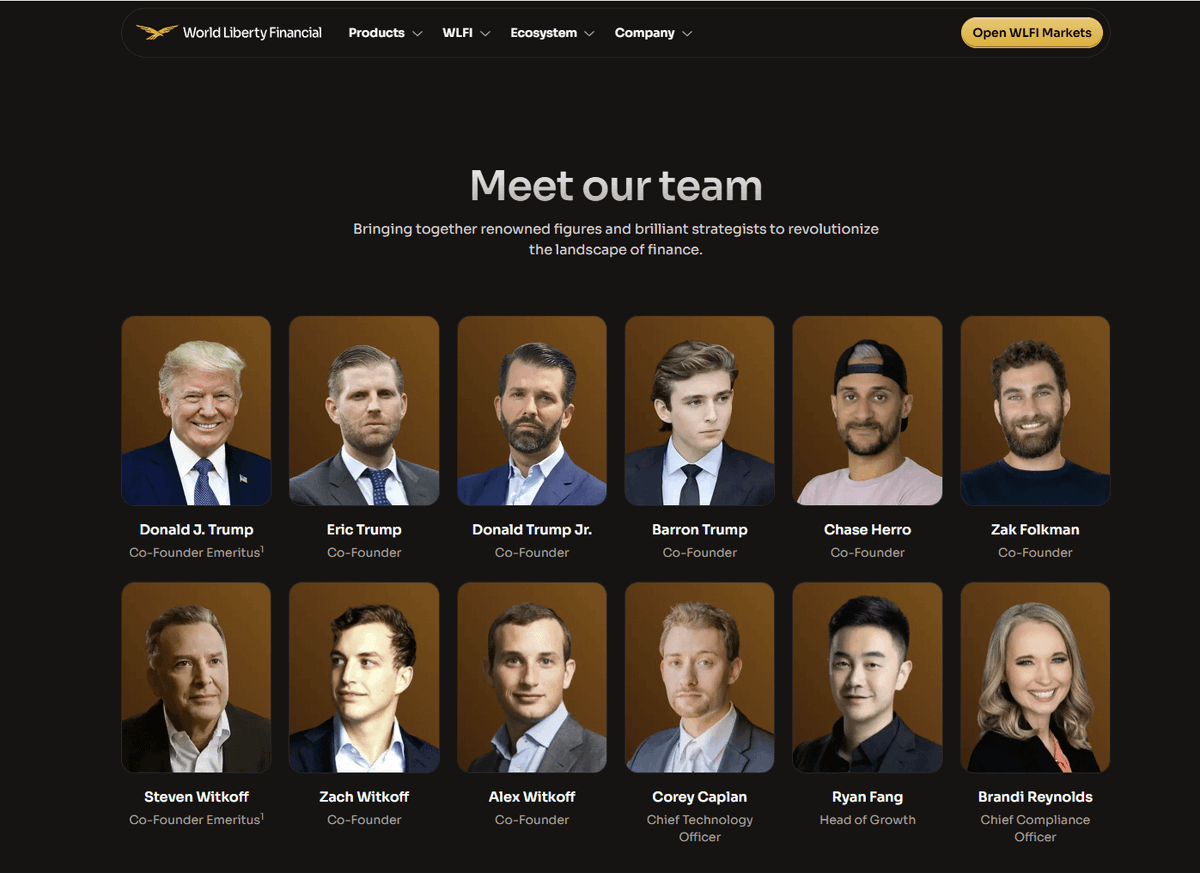Click the World Liberty Financial eagle logo

(156, 32)
